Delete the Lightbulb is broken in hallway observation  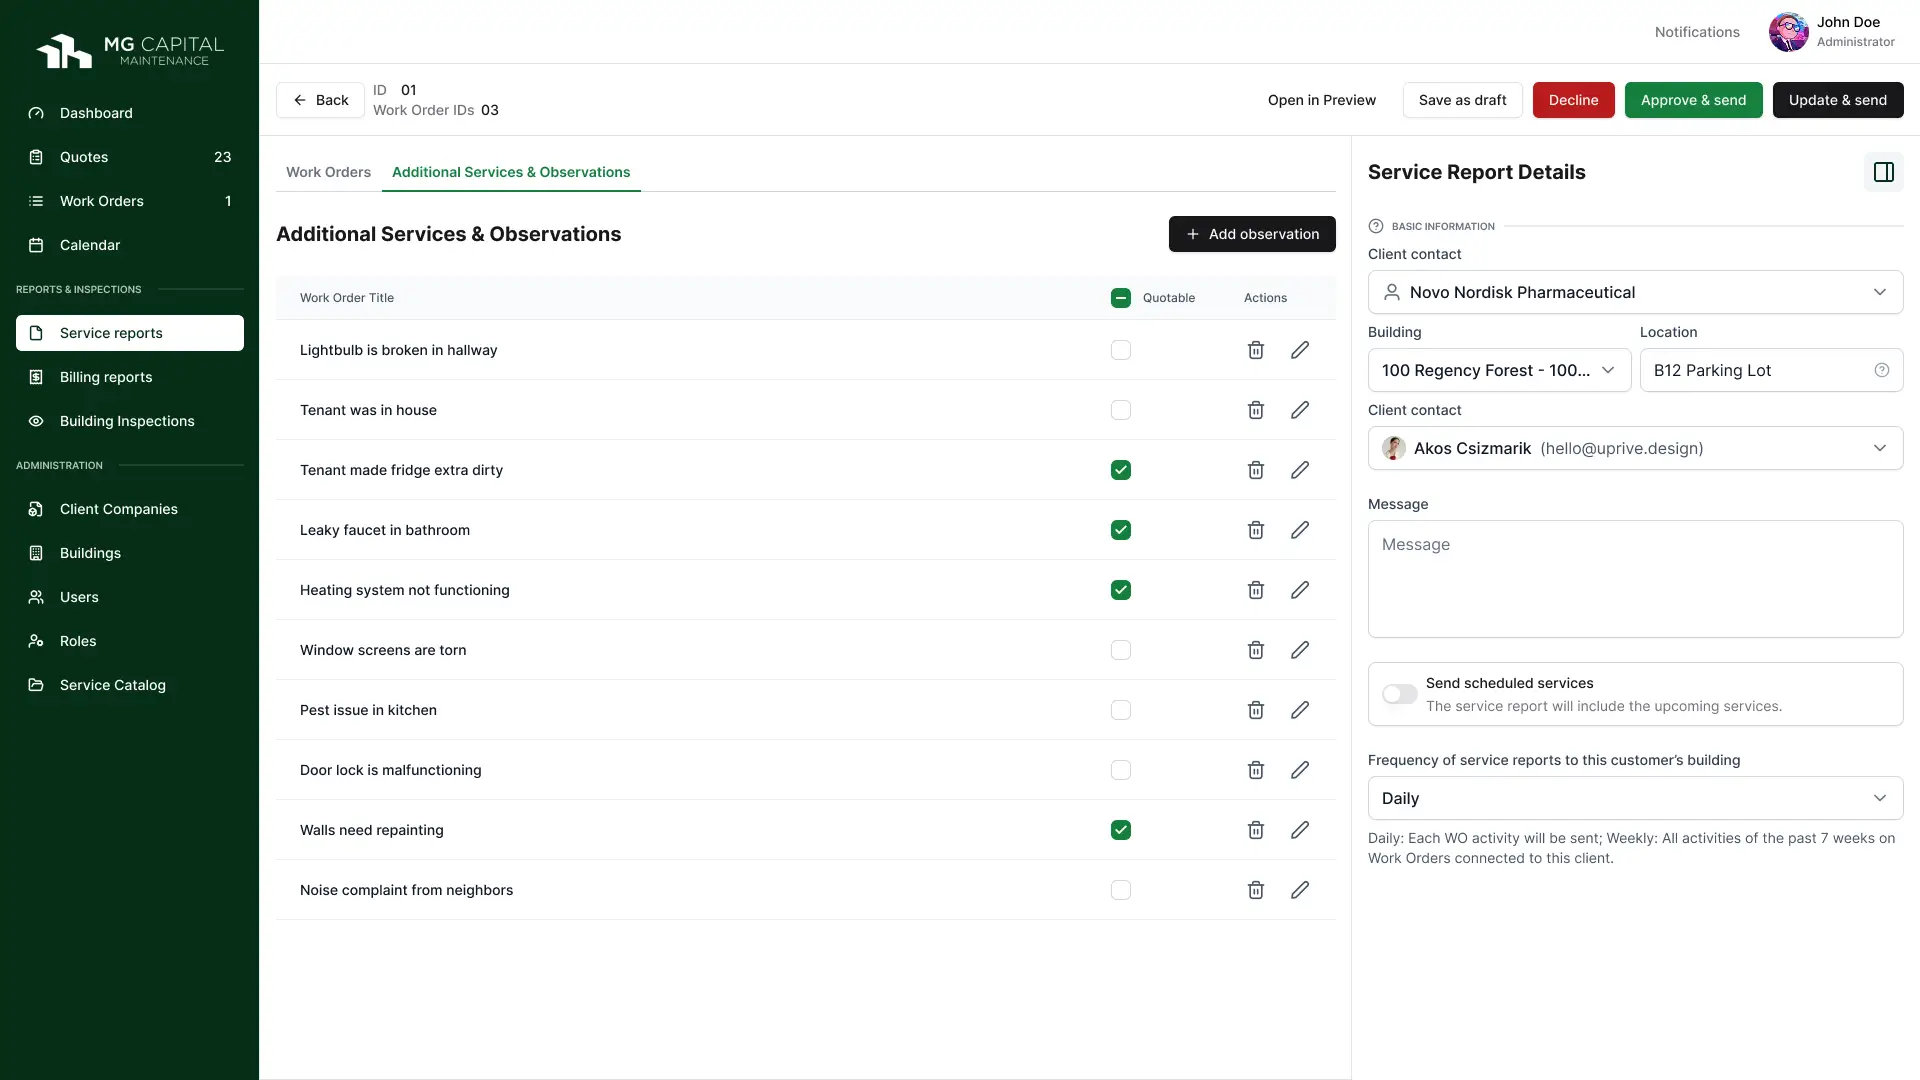(1256, 350)
